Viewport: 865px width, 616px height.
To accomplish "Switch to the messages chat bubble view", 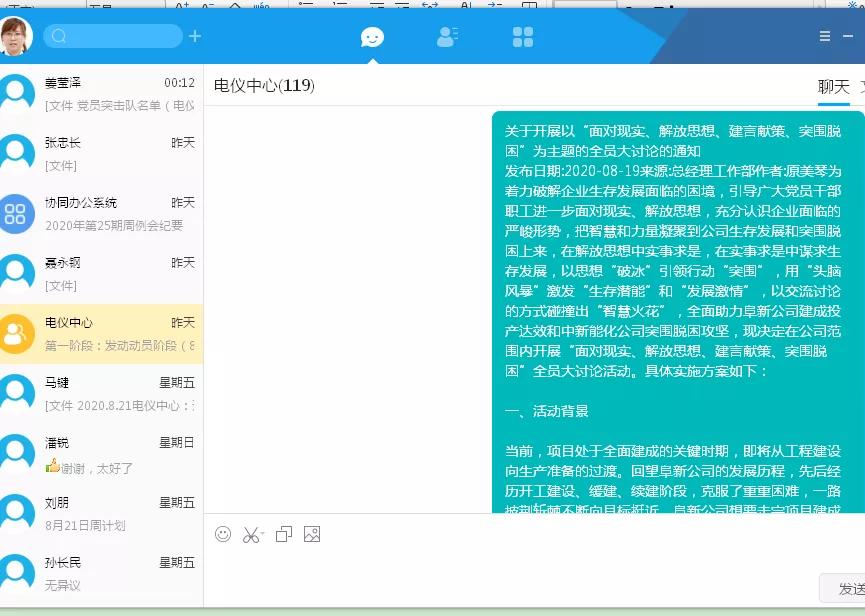I will (x=372, y=36).
